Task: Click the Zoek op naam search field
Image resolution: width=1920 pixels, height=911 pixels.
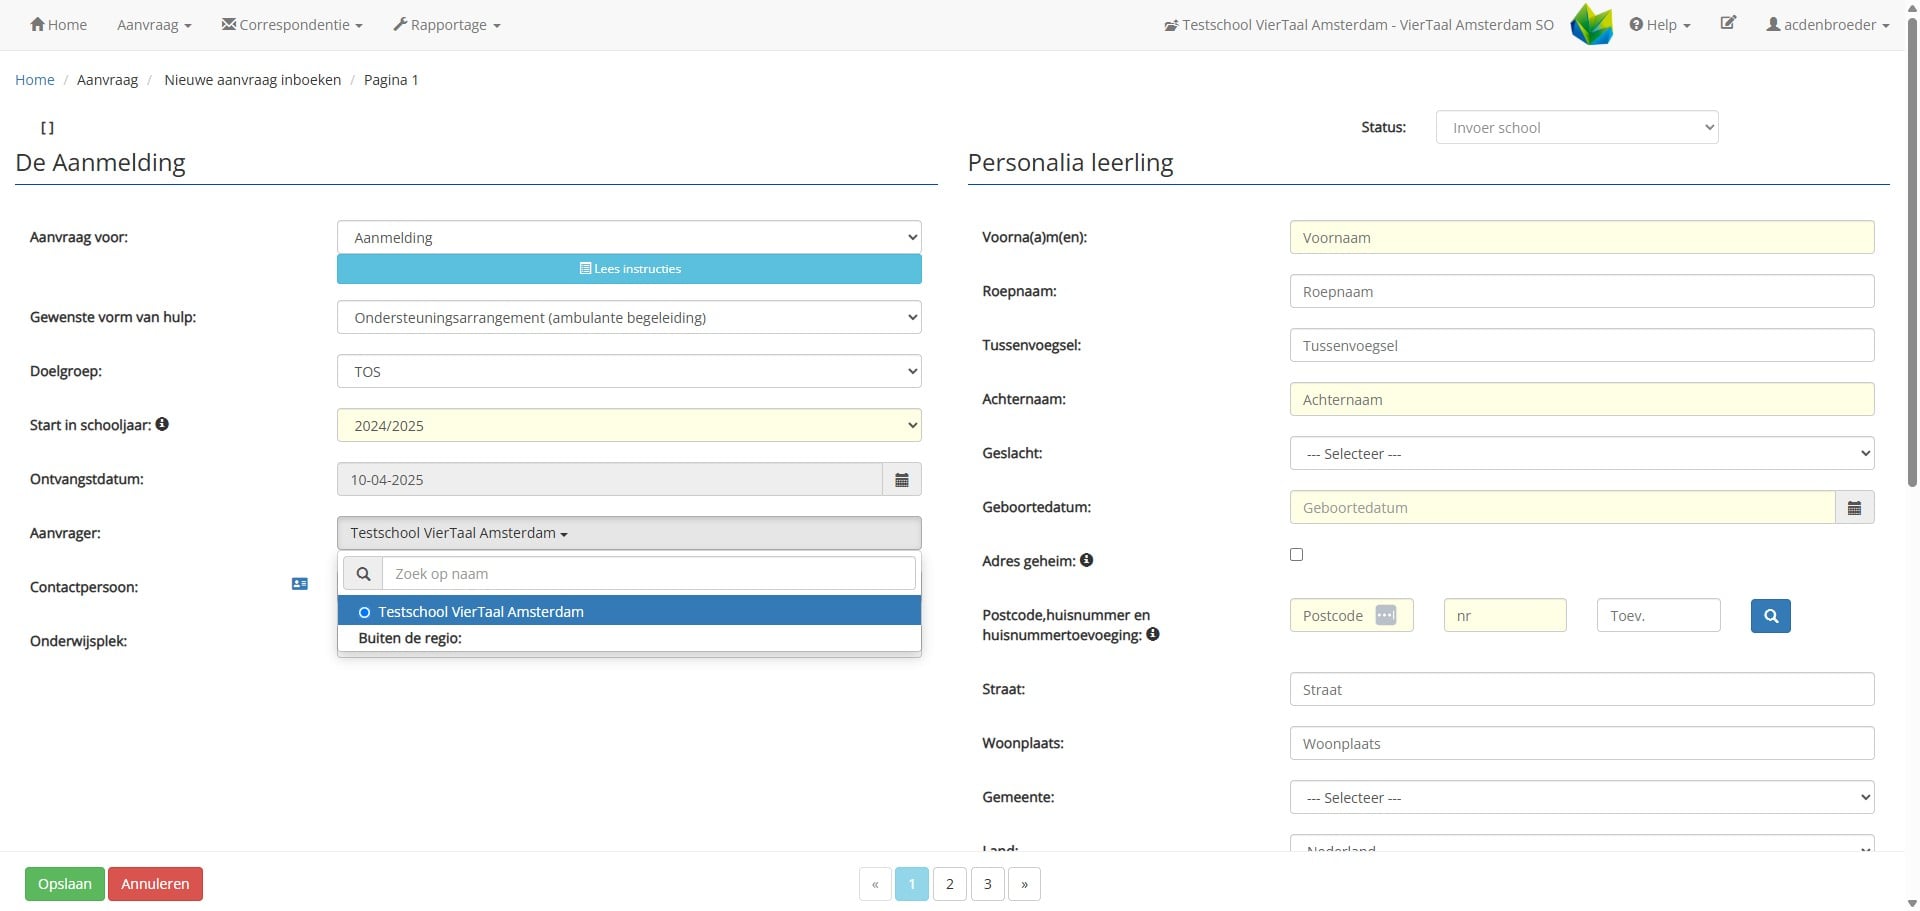Action: tap(649, 574)
